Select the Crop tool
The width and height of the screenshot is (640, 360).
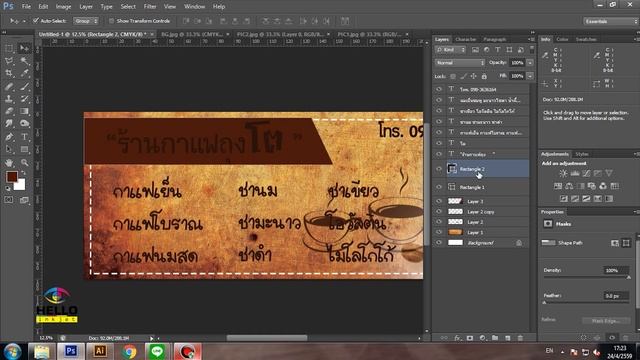[9, 73]
